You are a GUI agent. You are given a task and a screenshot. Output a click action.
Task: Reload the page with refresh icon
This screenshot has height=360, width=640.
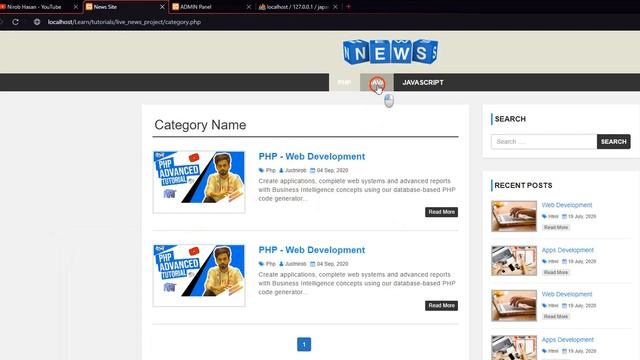(x=16, y=22)
